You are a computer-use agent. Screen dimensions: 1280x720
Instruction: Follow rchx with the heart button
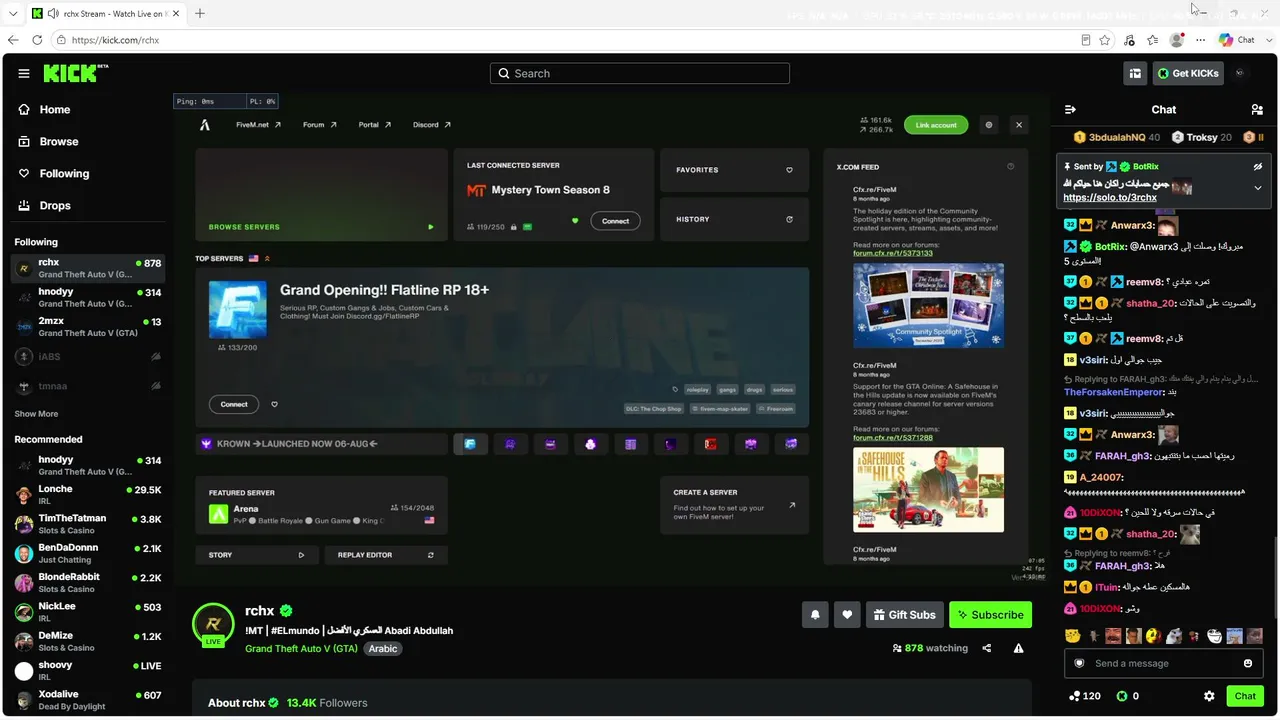coord(847,615)
